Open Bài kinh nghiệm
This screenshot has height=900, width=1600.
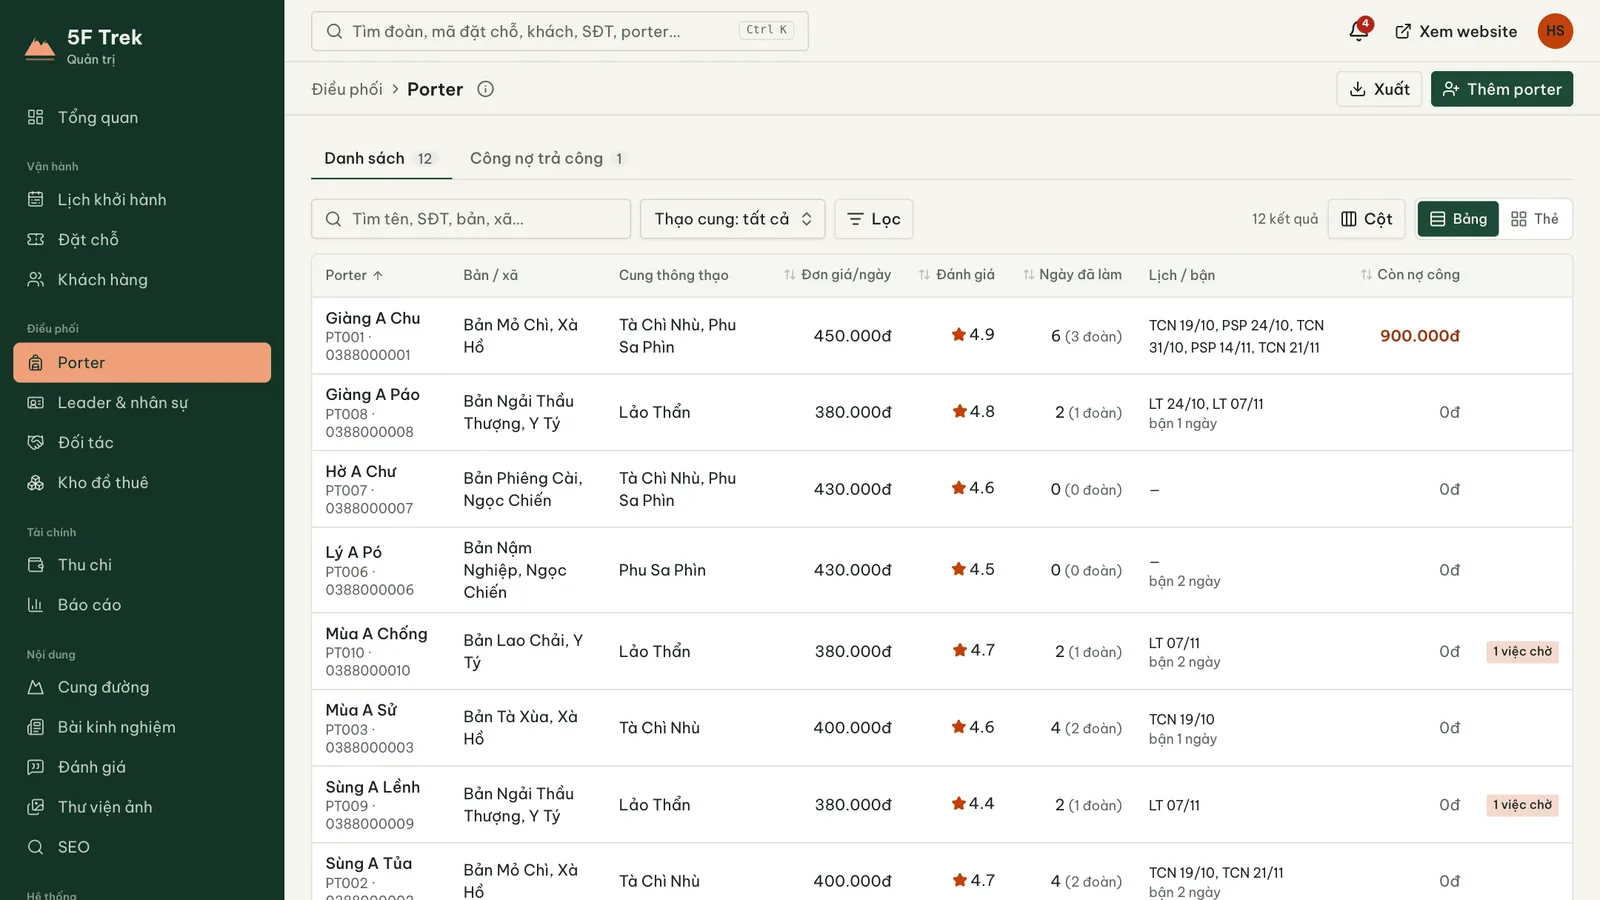pos(142,727)
